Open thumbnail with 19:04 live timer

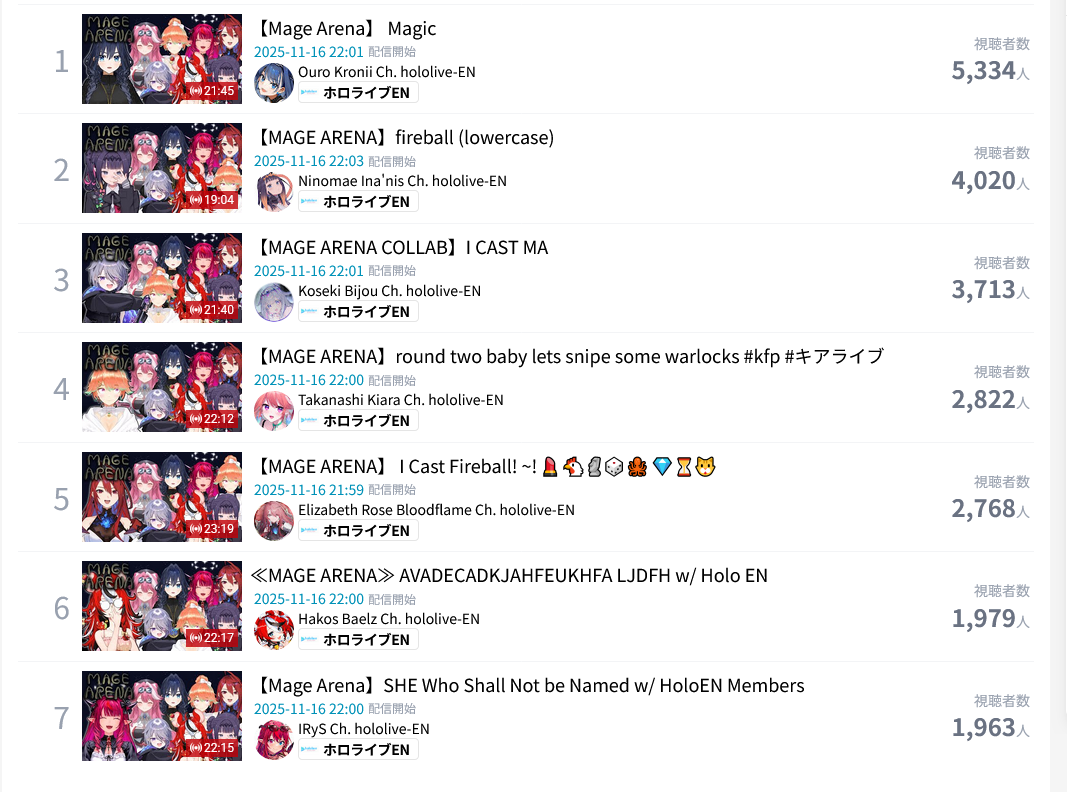point(162,168)
